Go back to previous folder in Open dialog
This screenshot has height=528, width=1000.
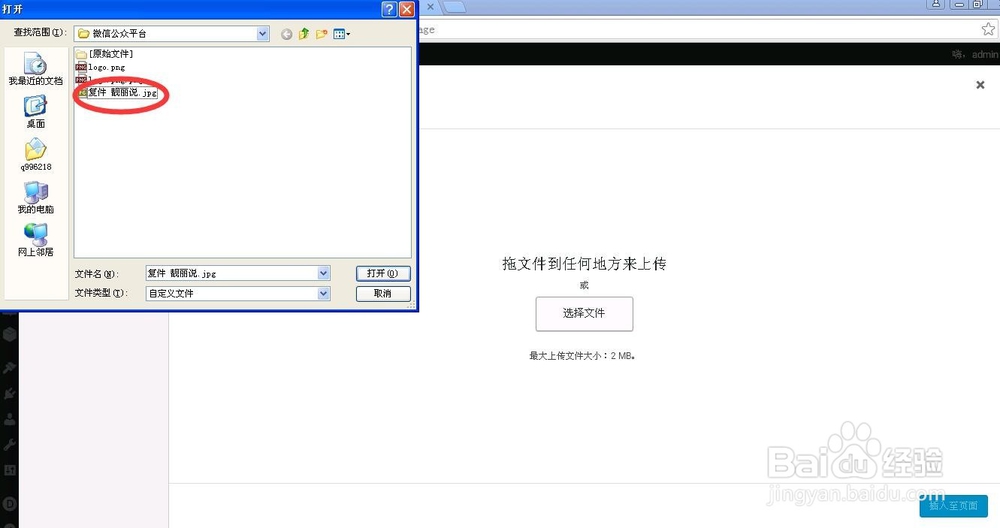click(x=286, y=34)
